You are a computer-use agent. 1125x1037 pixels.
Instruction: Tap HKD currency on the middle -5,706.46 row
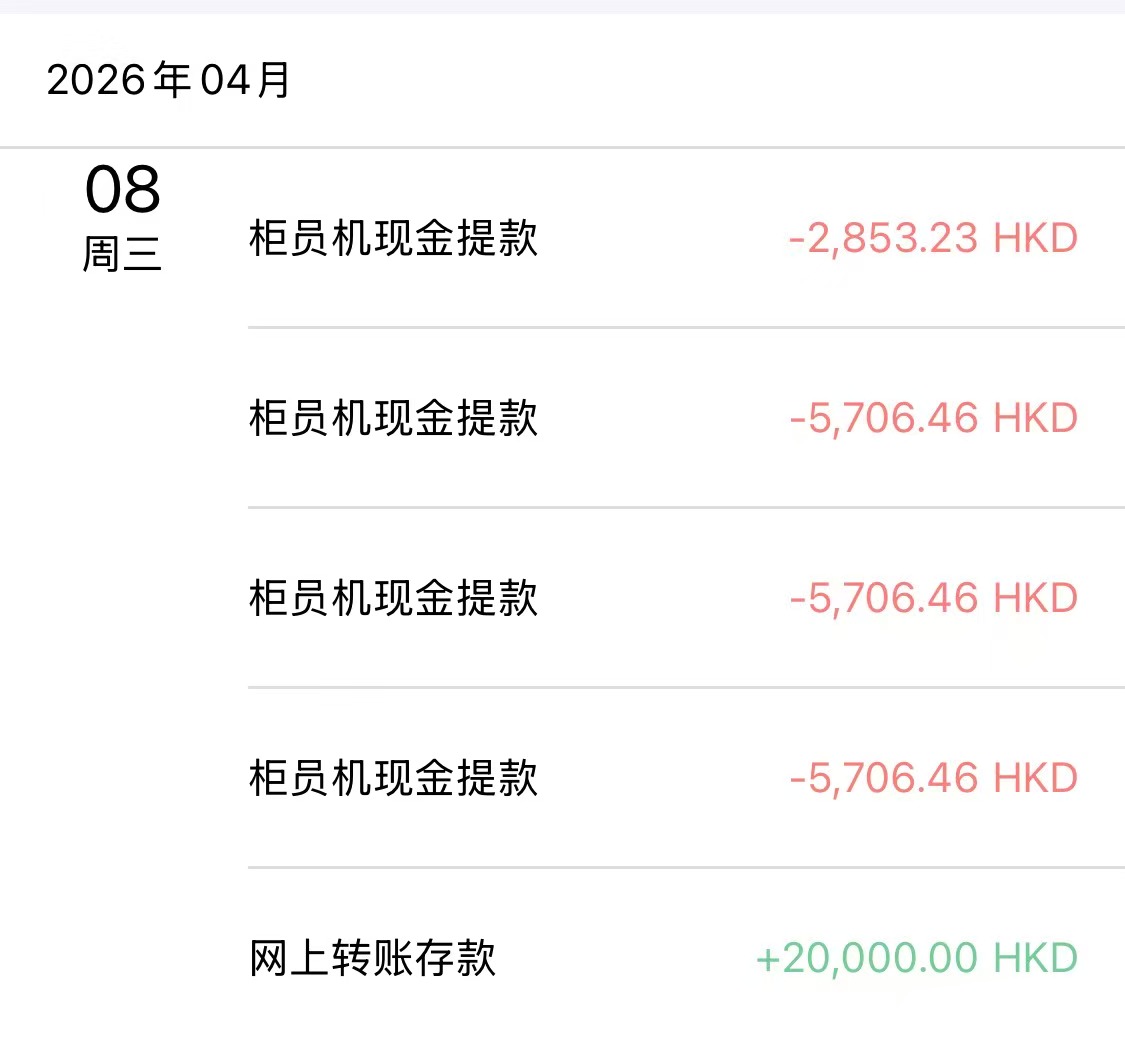pyautogui.click(x=1035, y=598)
